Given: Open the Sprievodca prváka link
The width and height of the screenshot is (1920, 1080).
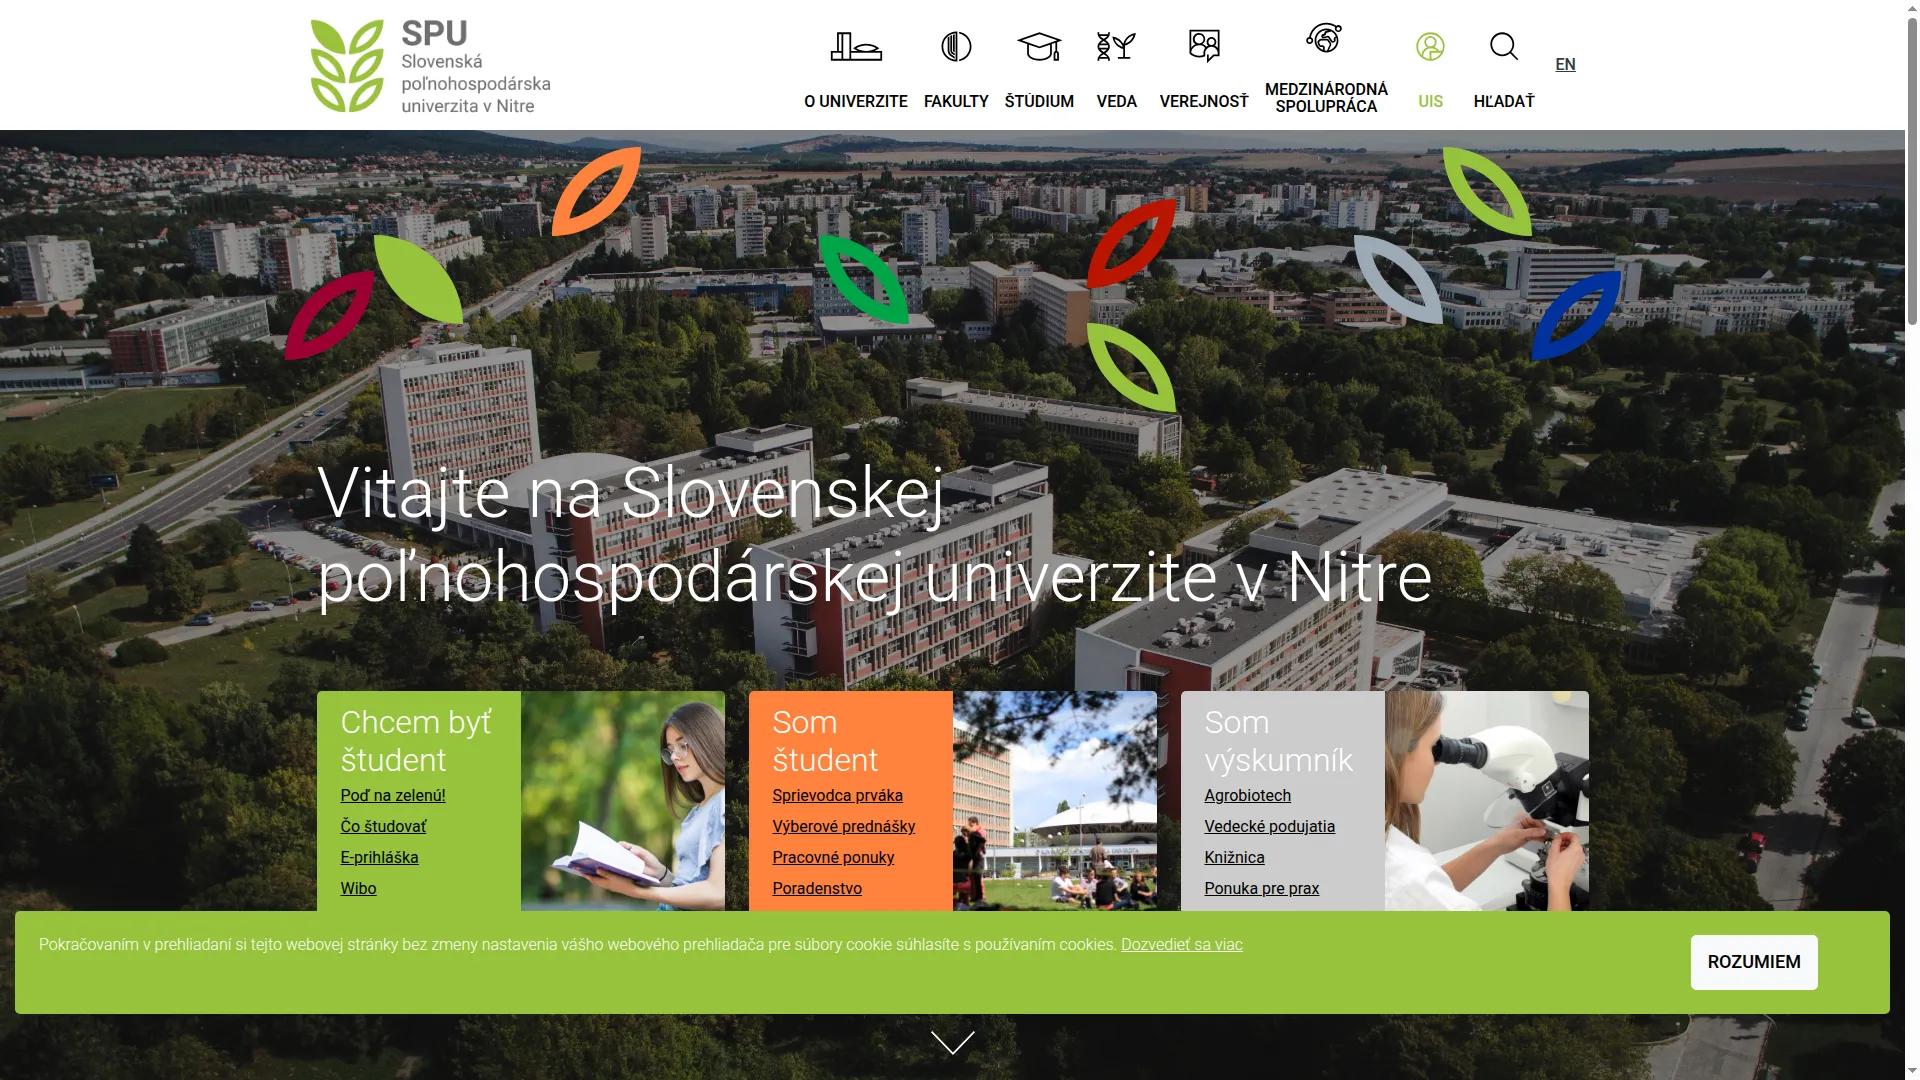Looking at the screenshot, I should (837, 795).
